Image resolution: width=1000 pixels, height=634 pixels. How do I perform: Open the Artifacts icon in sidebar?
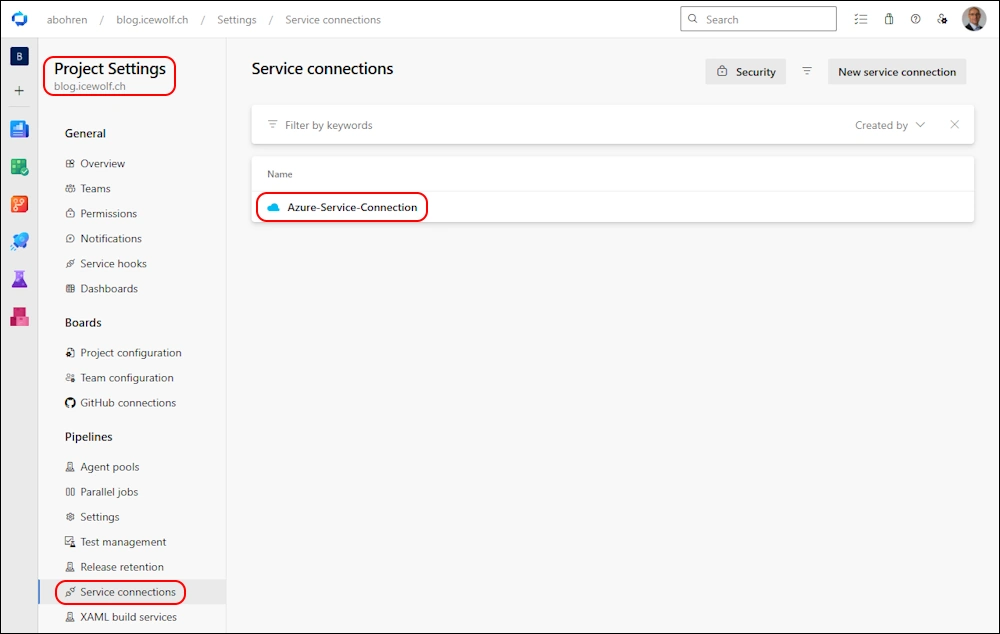tap(19, 316)
